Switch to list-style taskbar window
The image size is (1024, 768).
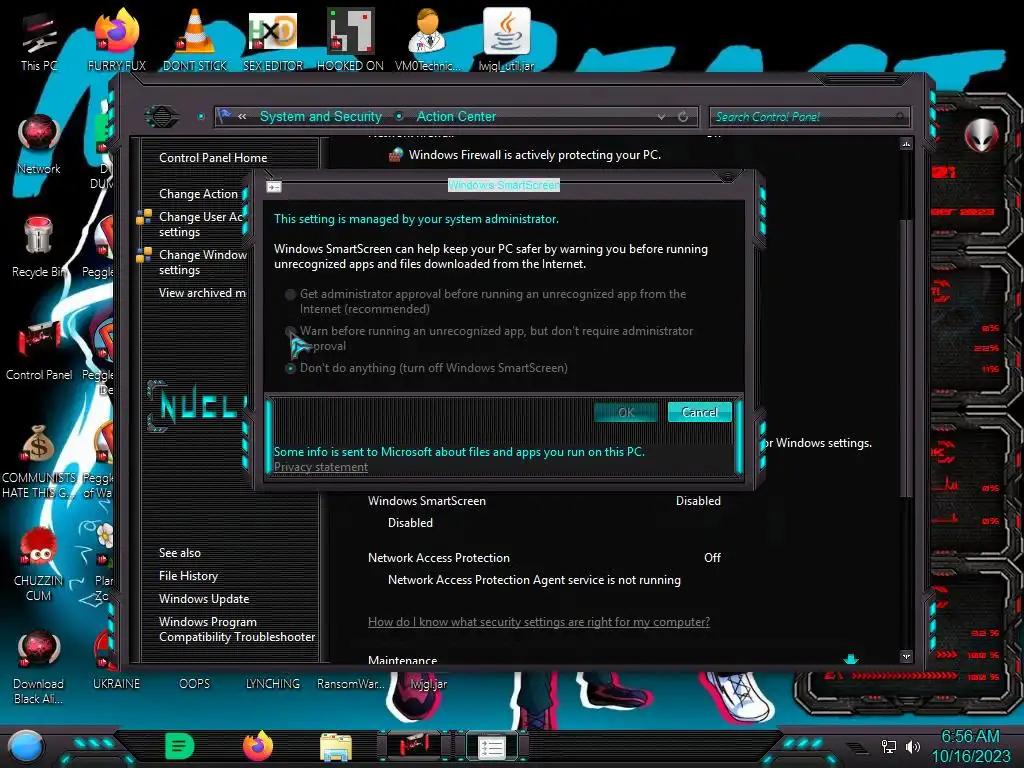pyautogui.click(x=491, y=747)
